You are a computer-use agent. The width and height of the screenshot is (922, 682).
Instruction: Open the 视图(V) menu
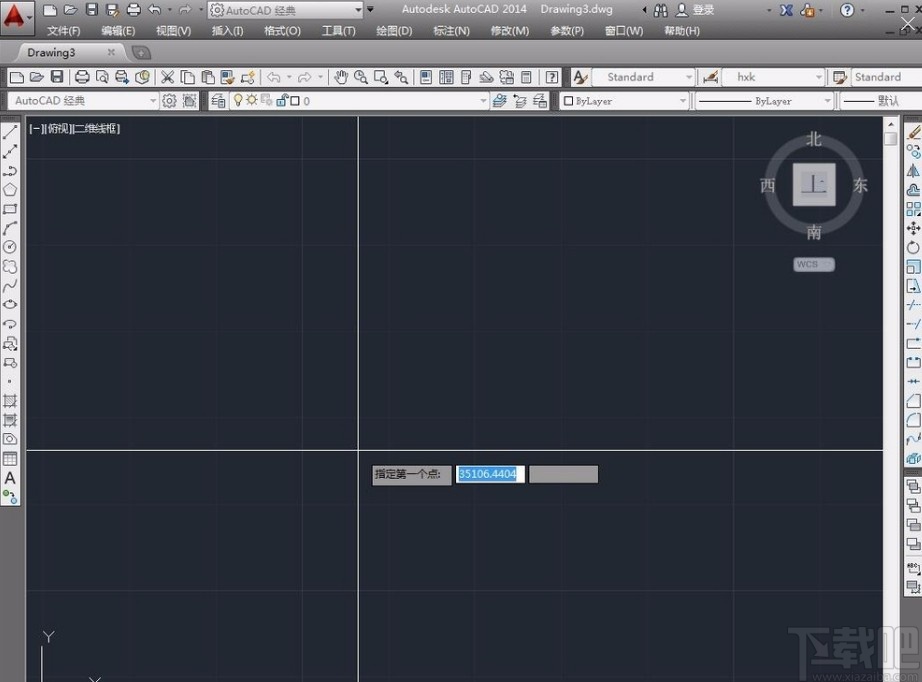tap(173, 31)
